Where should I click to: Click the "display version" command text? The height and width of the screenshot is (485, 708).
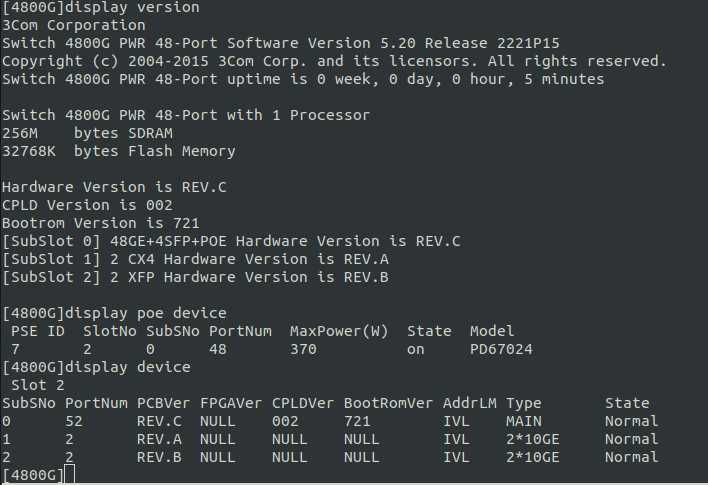tap(132, 7)
